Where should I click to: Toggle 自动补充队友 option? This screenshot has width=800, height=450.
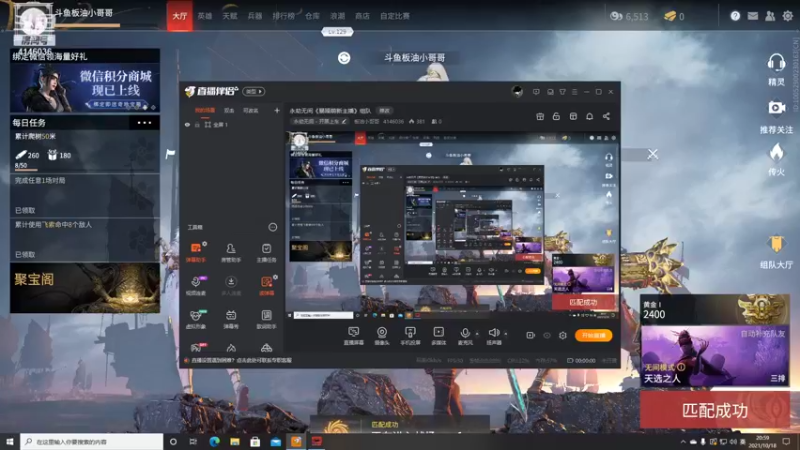point(763,334)
